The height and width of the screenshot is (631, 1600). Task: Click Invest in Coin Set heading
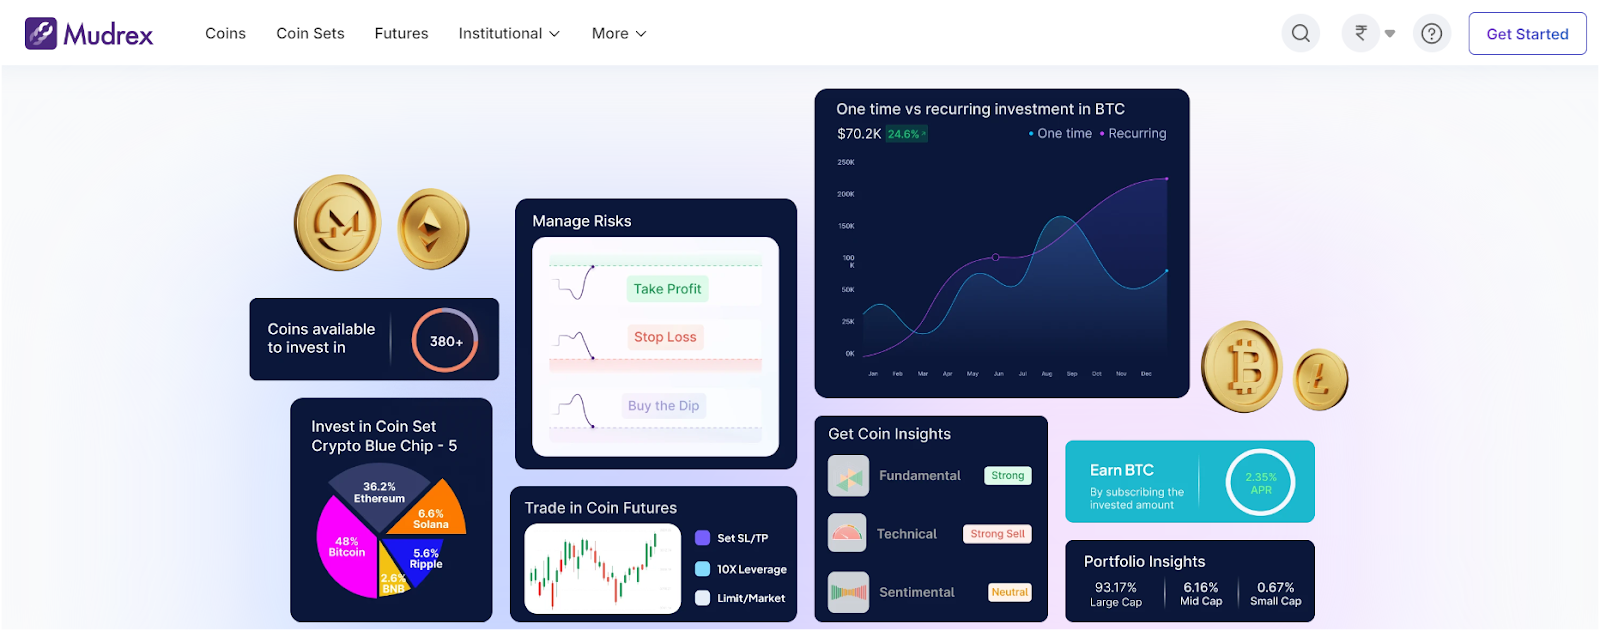coord(384,436)
